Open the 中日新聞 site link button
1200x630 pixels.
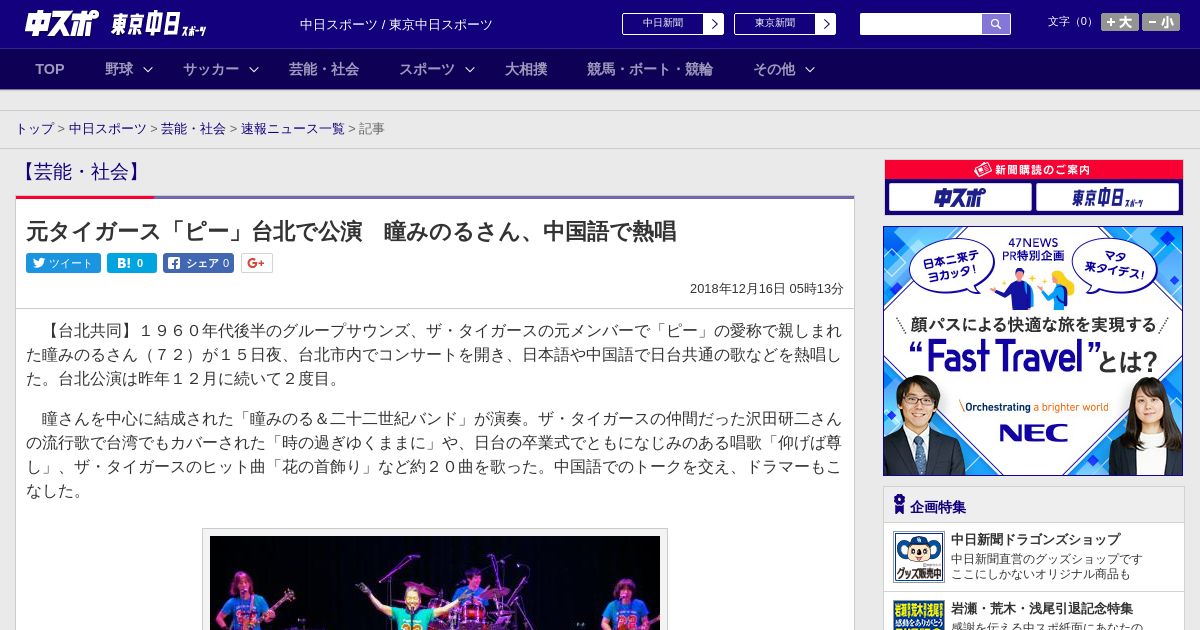pos(663,24)
